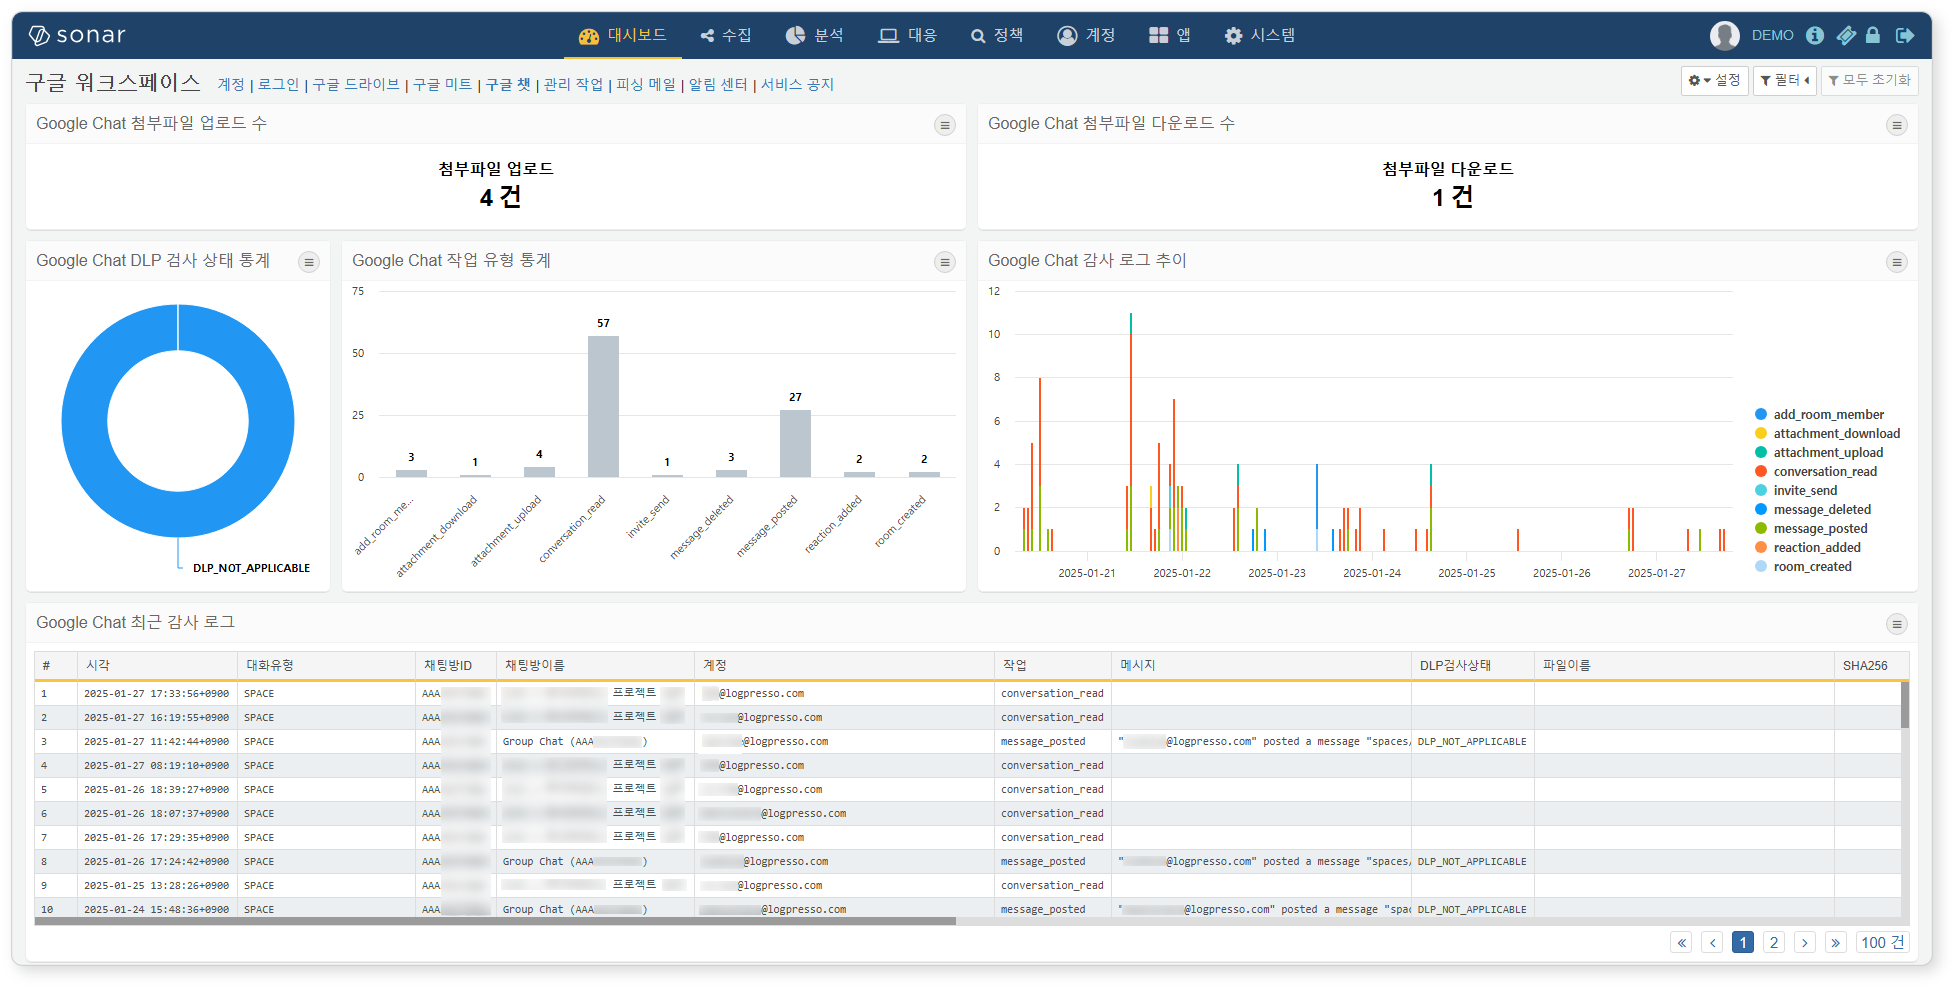Image resolution: width=1955 pixels, height=988 pixels.
Task: Select page 2 in pagination
Action: click(x=1774, y=943)
